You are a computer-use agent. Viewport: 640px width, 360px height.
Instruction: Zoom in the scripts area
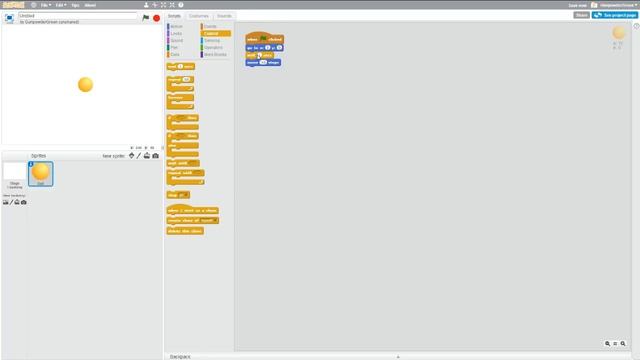click(623, 344)
